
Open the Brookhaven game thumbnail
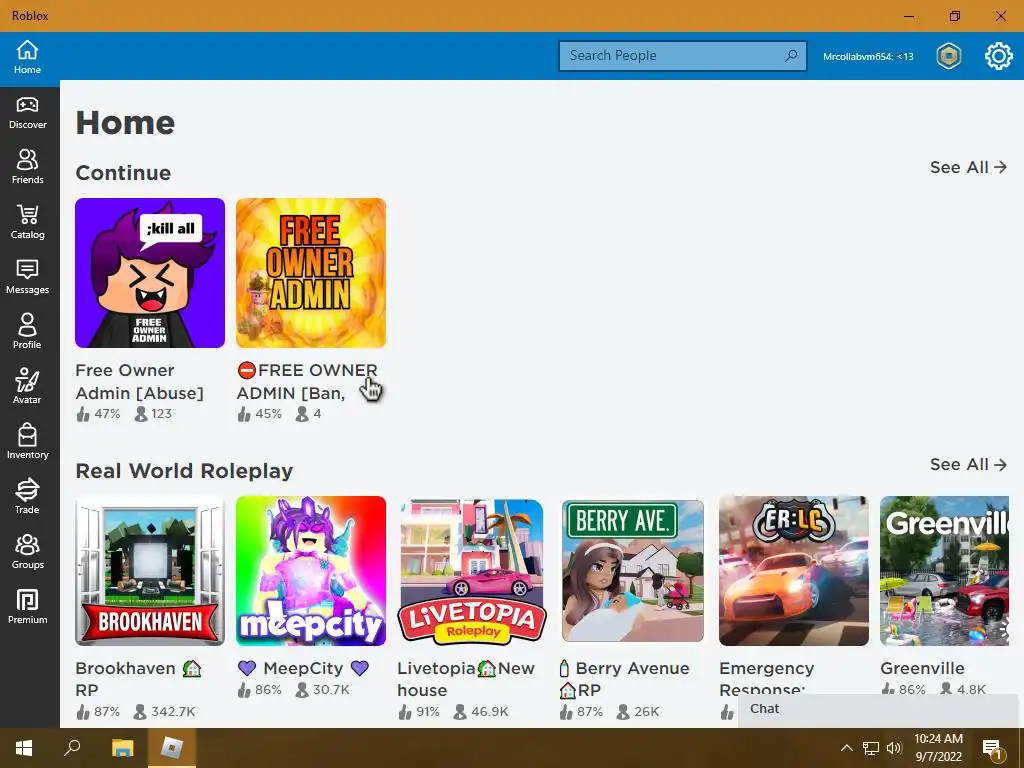tap(150, 571)
